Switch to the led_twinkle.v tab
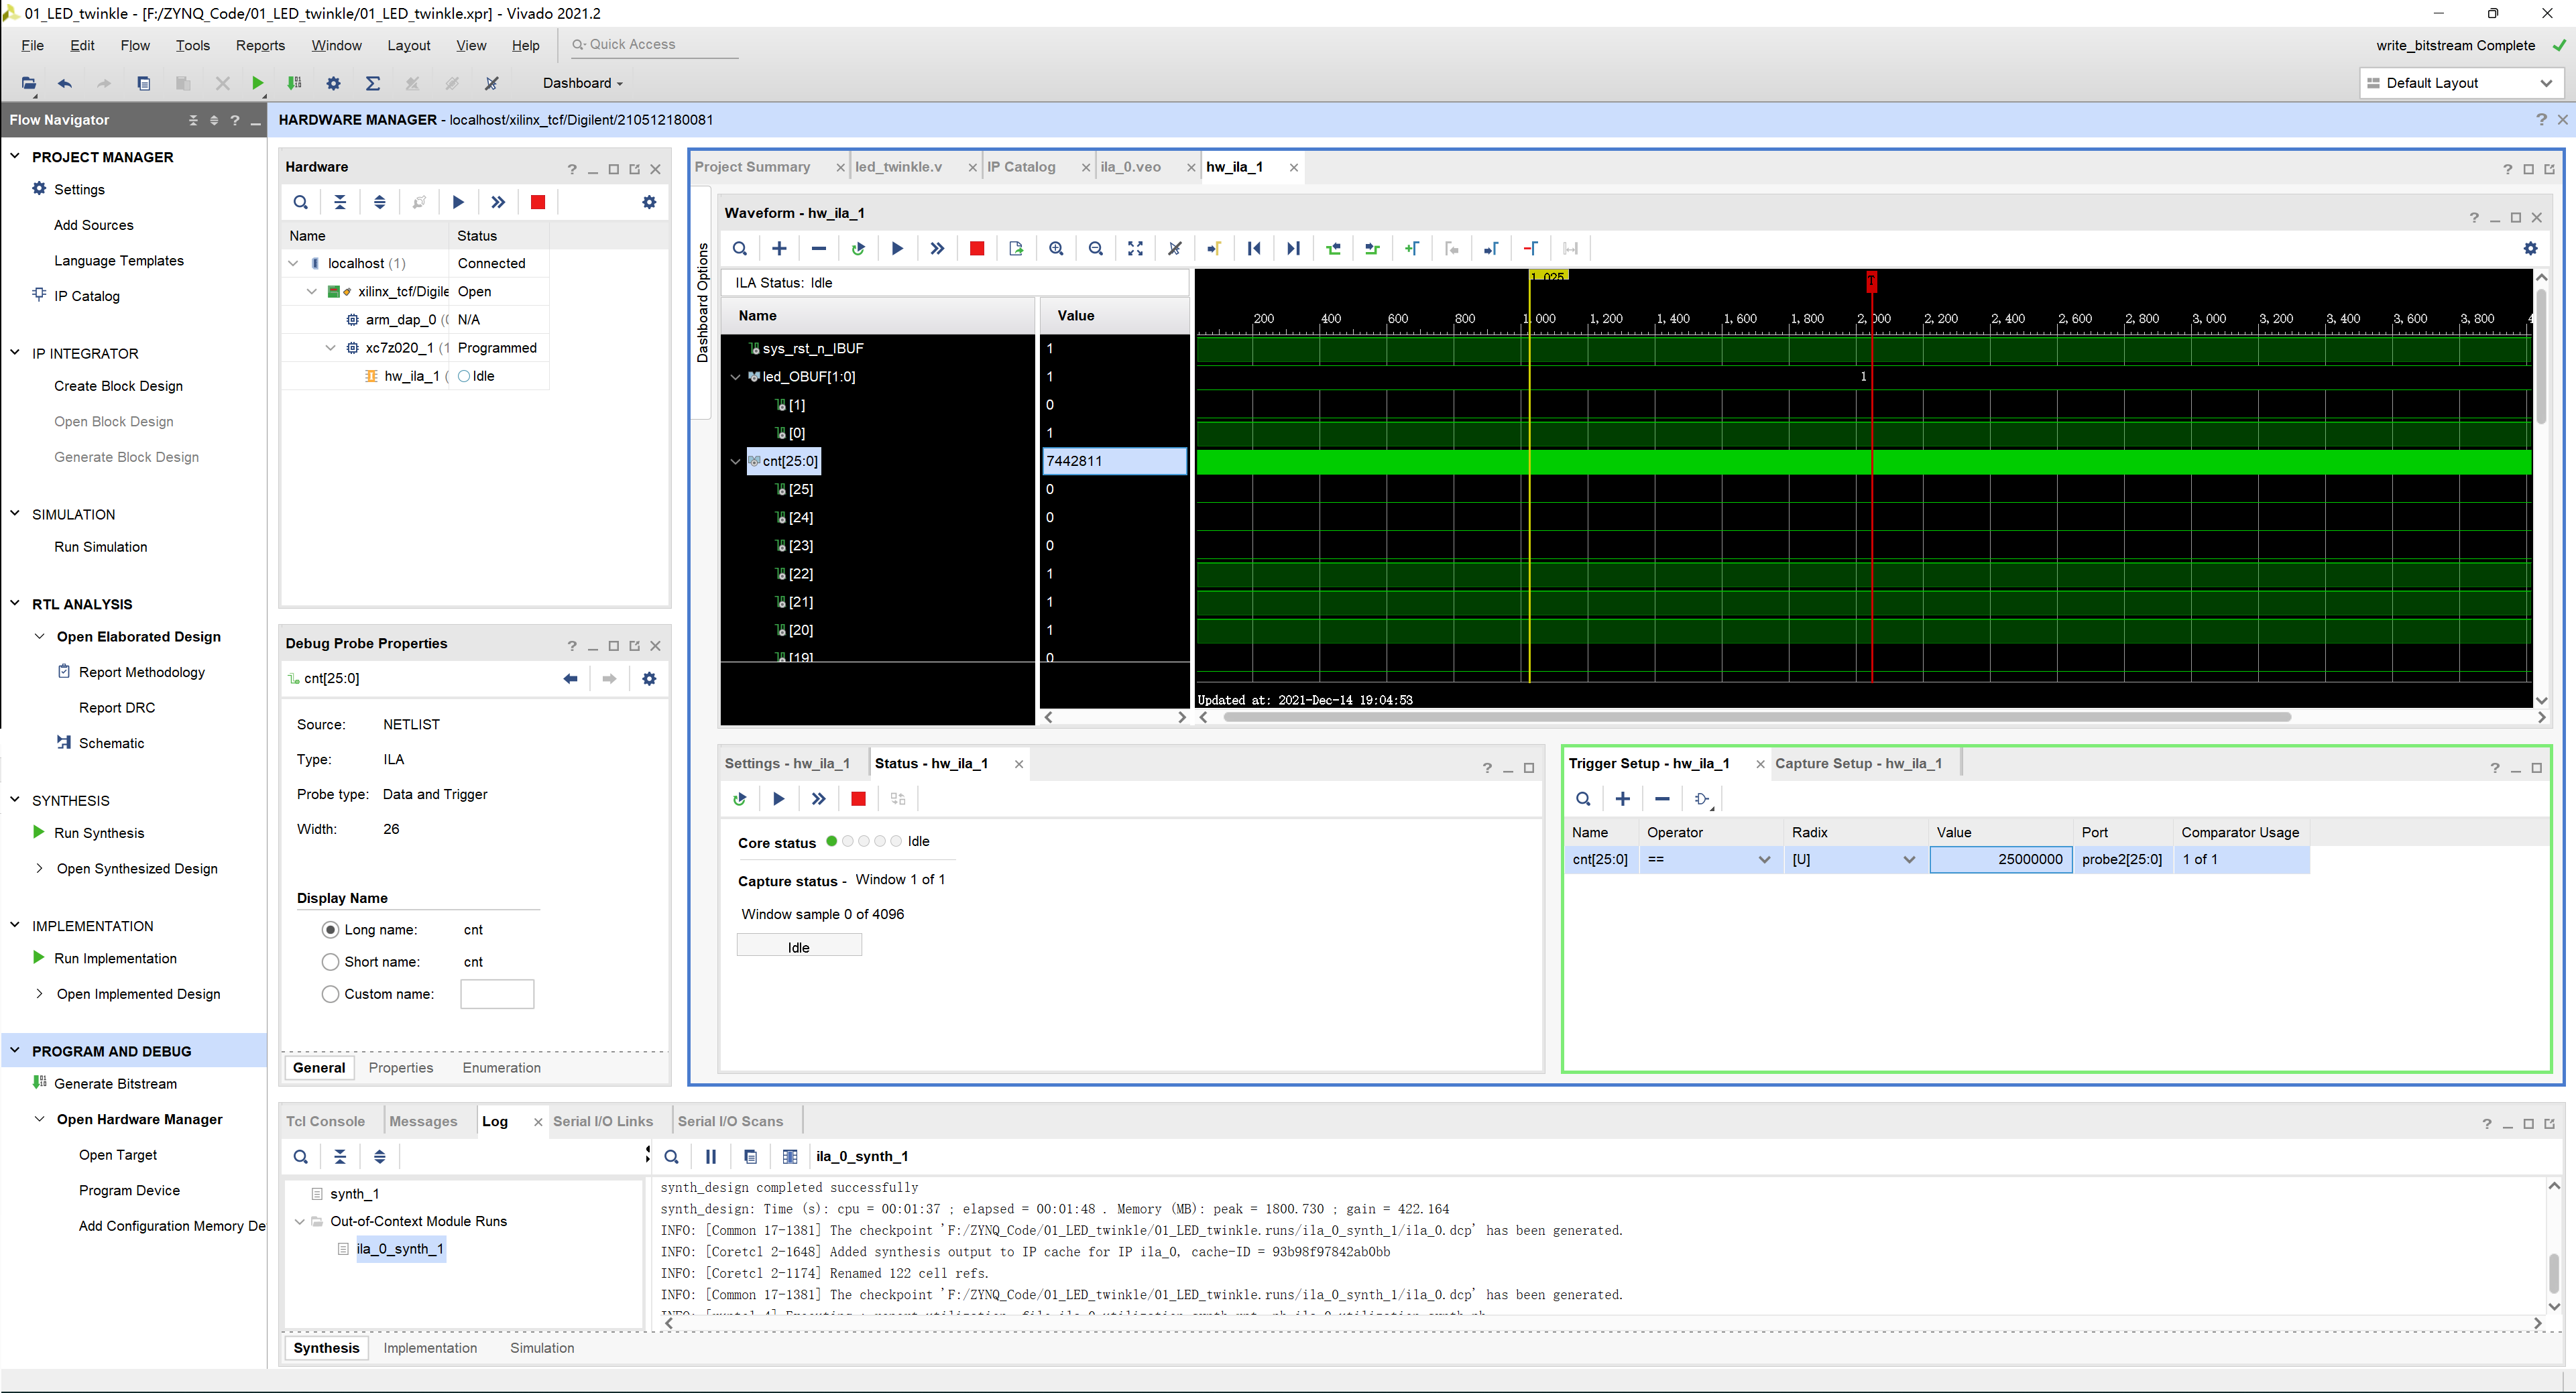Viewport: 2576px width, 1393px height. coord(898,167)
